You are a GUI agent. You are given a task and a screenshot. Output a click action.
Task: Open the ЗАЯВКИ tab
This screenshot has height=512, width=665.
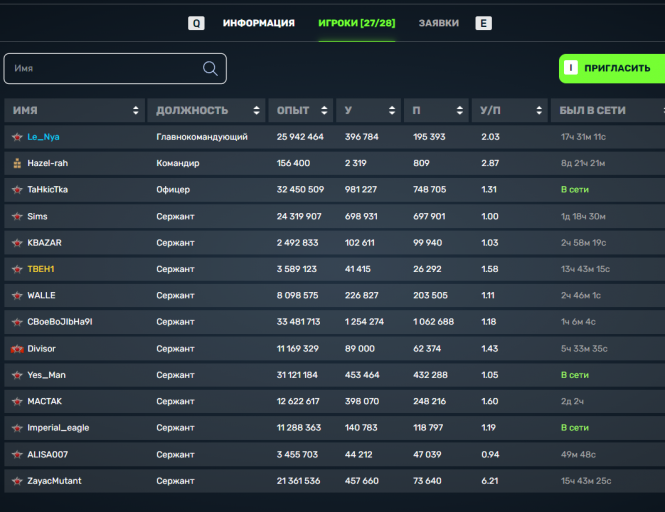[439, 23]
